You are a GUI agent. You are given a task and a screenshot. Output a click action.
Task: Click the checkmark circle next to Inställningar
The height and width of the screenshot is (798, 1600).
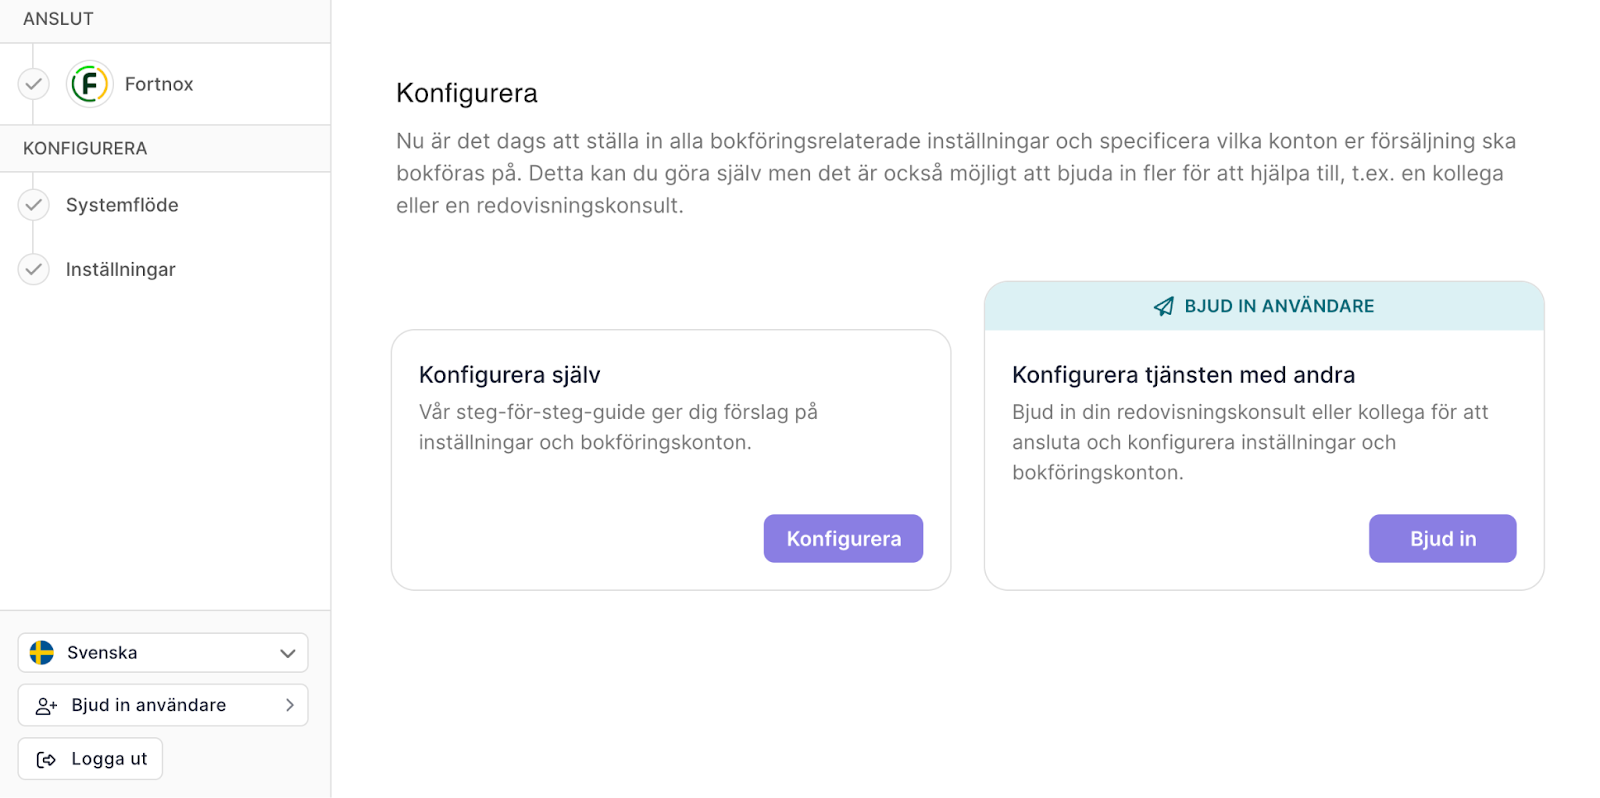pos(34,270)
